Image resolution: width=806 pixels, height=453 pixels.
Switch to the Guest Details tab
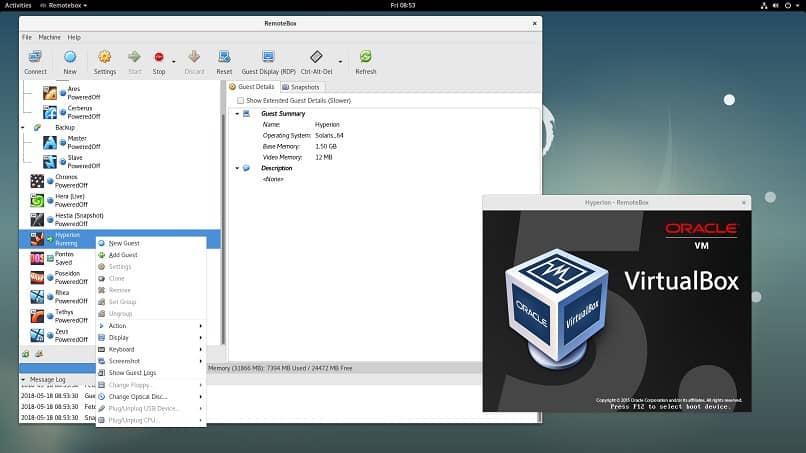pos(252,87)
